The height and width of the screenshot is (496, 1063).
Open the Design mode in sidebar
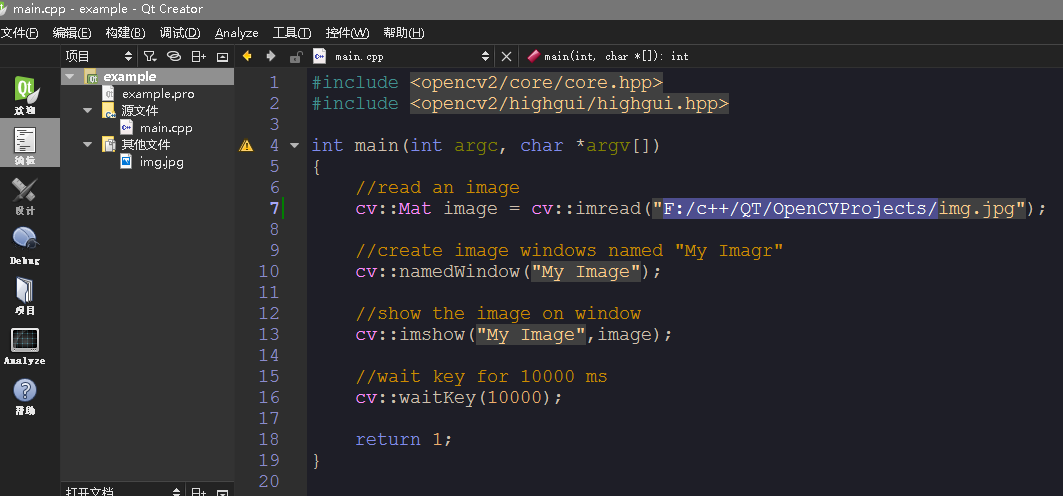24,197
